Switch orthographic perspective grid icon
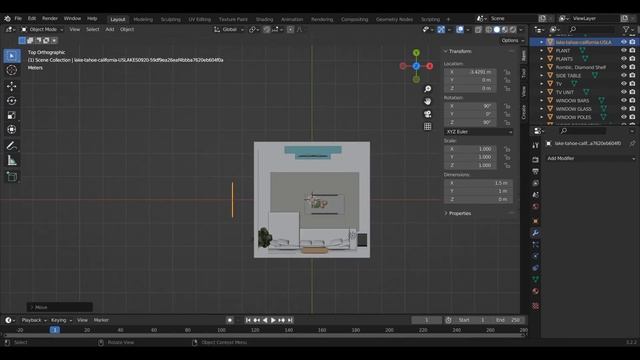640x360 pixels. (427, 127)
